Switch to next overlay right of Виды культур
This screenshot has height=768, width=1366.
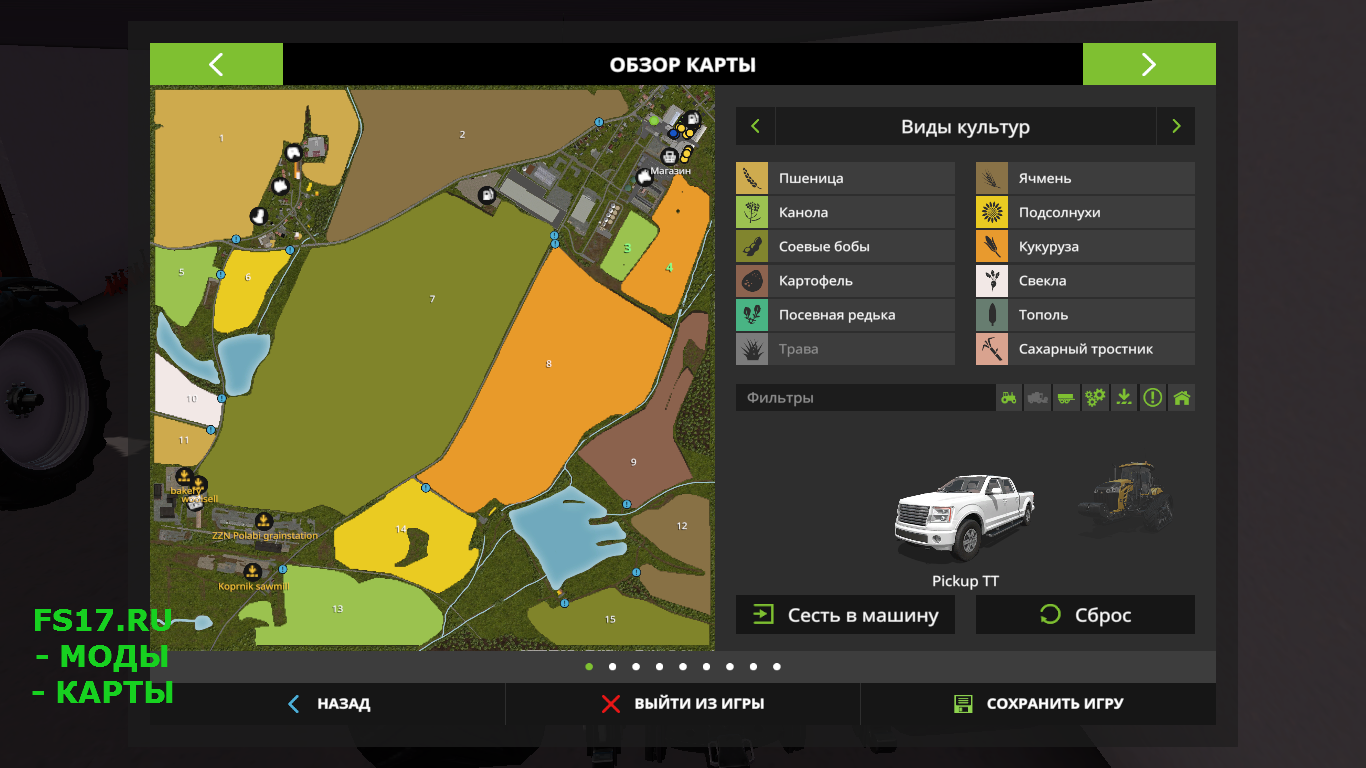tap(1176, 127)
